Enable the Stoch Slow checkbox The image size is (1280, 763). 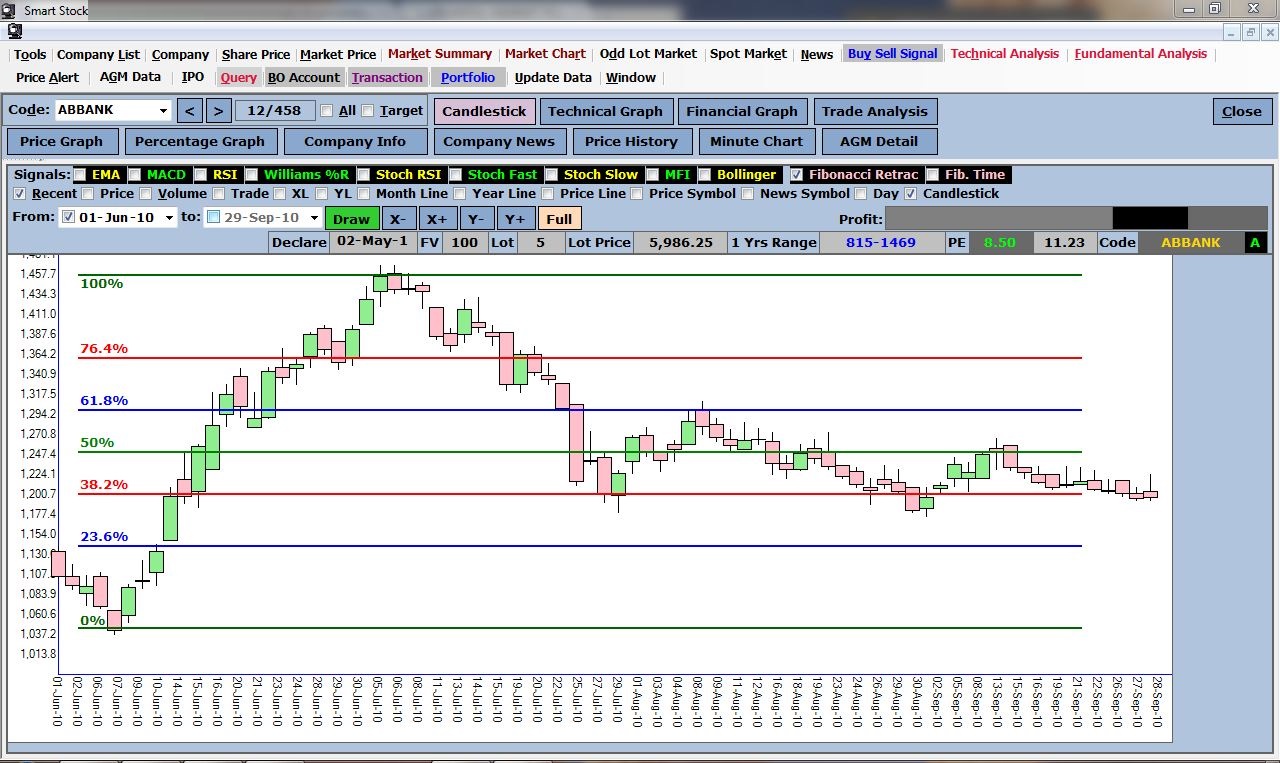pyautogui.click(x=552, y=175)
